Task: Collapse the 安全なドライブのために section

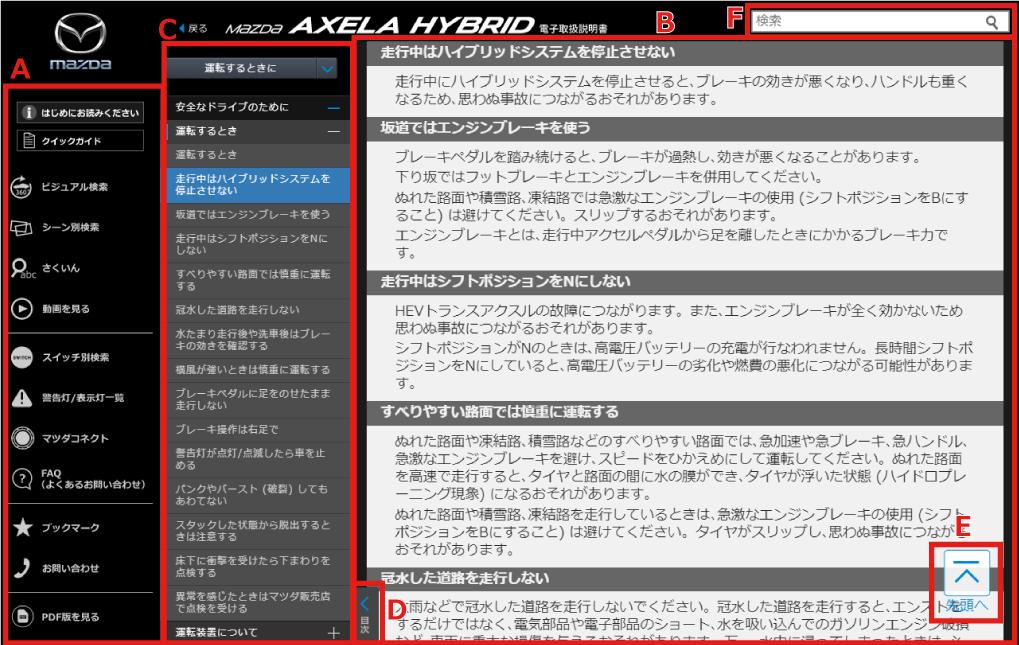Action: [333, 107]
